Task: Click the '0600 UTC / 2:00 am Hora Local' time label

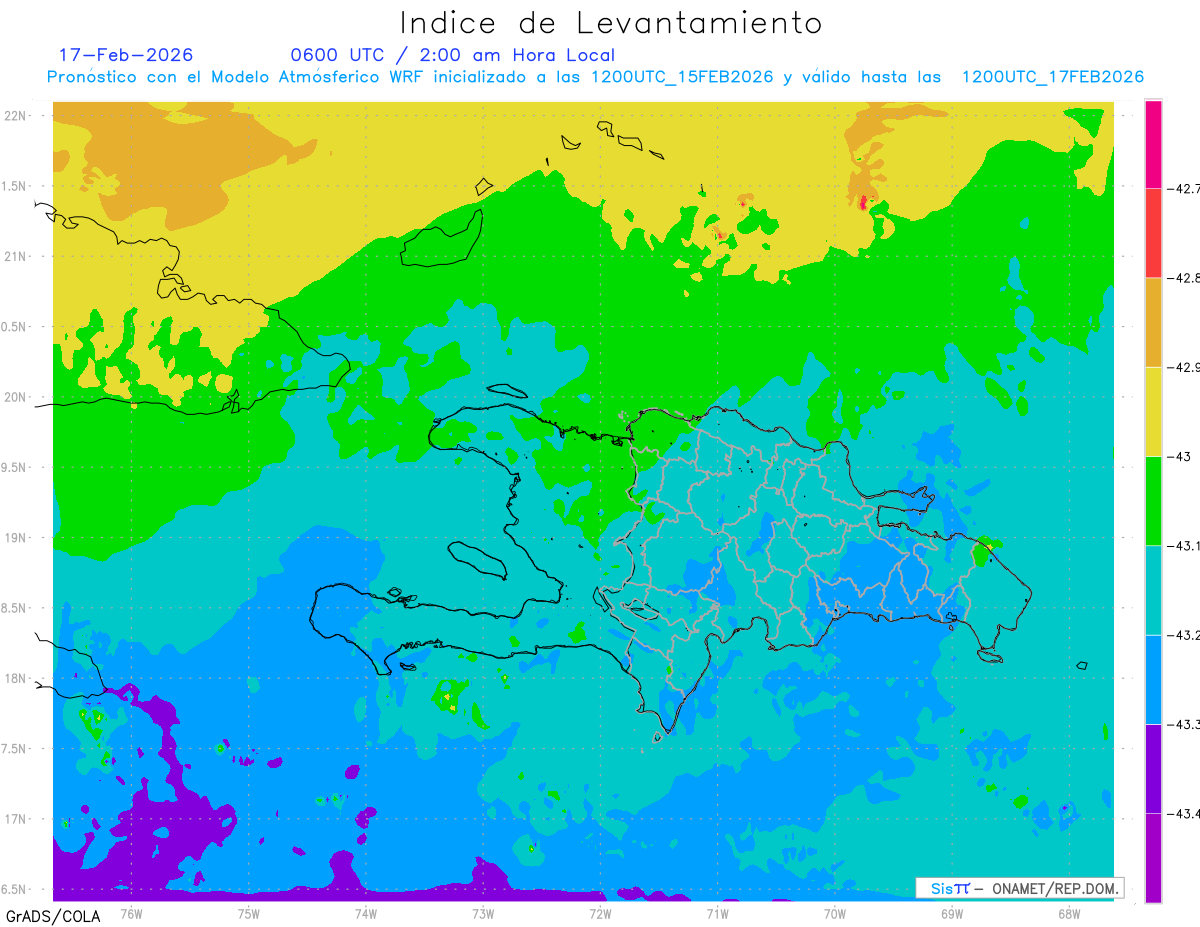Action: click(x=453, y=55)
